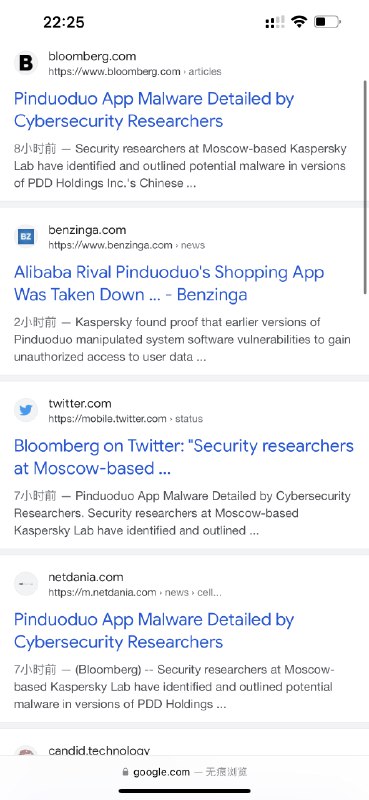Tap the mobile.twitter.com status URL breadcrumb
Image resolution: width=369 pixels, height=800 pixels.
coord(126,419)
